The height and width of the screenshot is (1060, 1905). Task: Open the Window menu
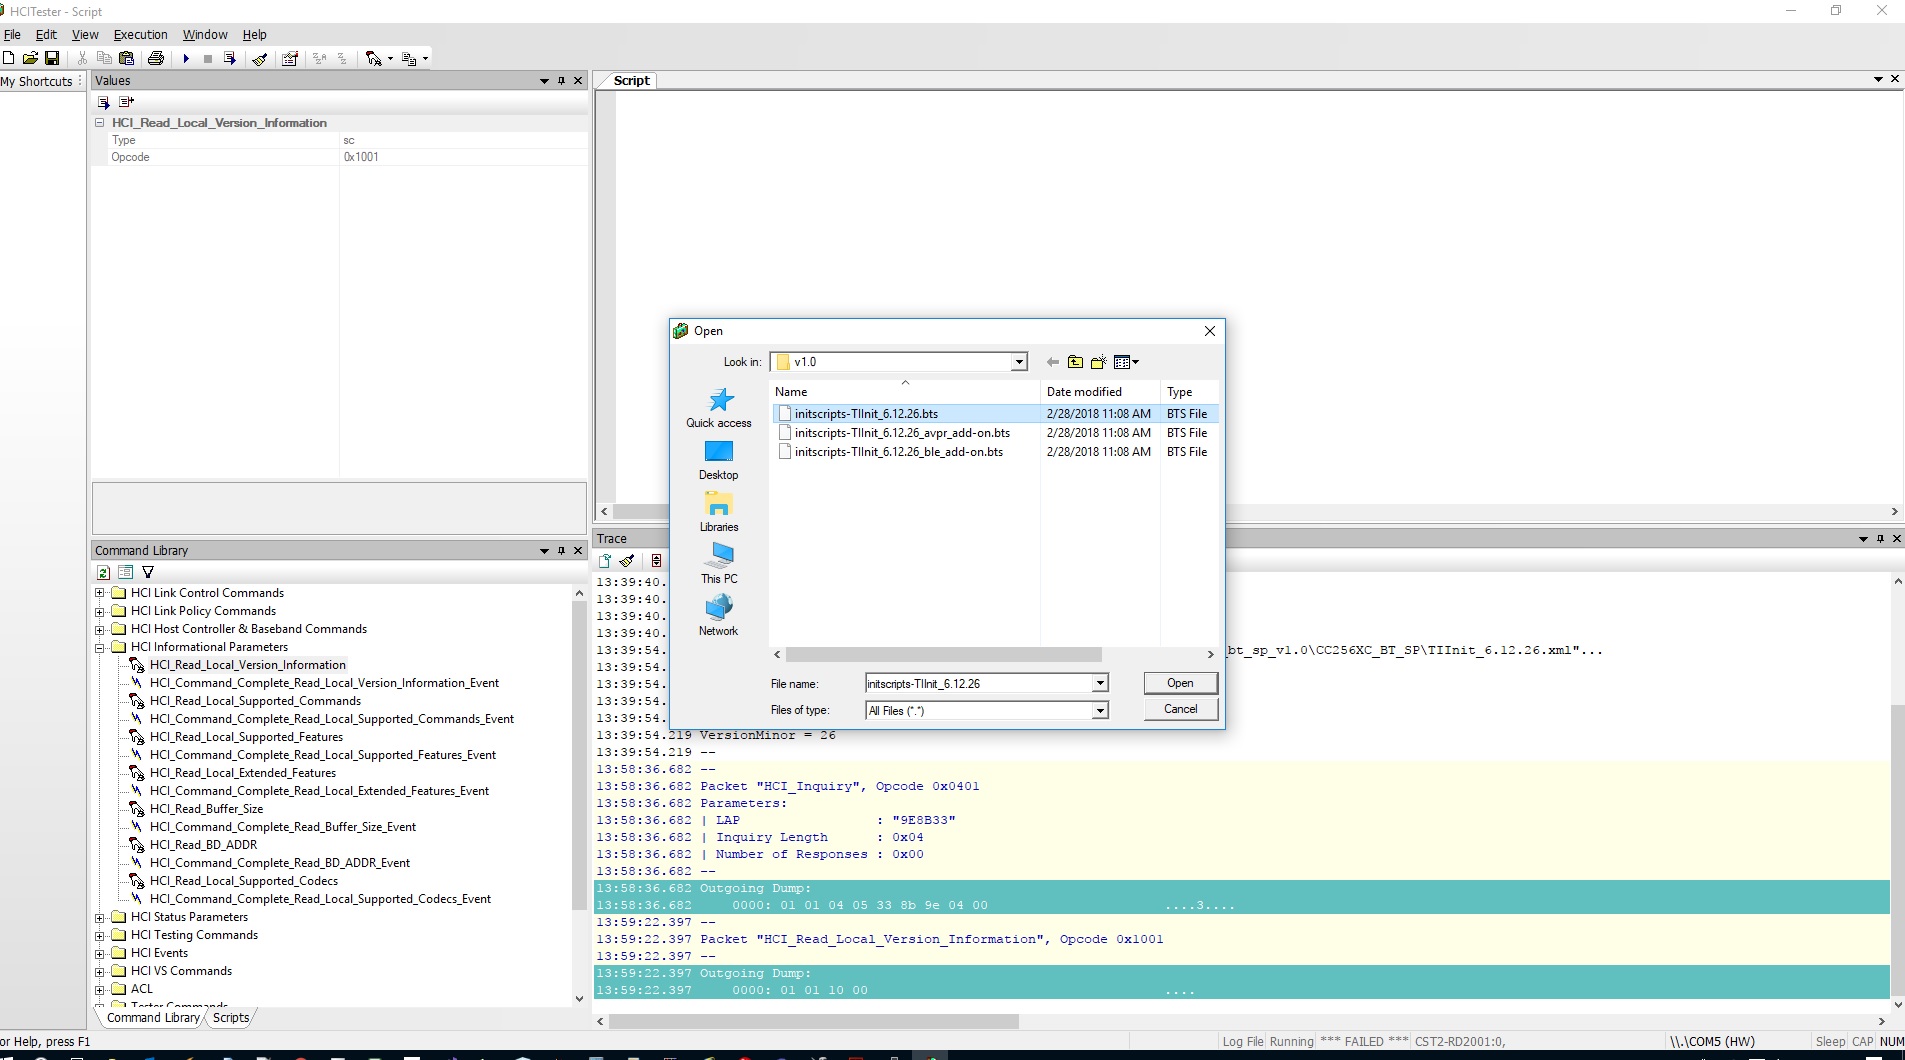tap(205, 34)
